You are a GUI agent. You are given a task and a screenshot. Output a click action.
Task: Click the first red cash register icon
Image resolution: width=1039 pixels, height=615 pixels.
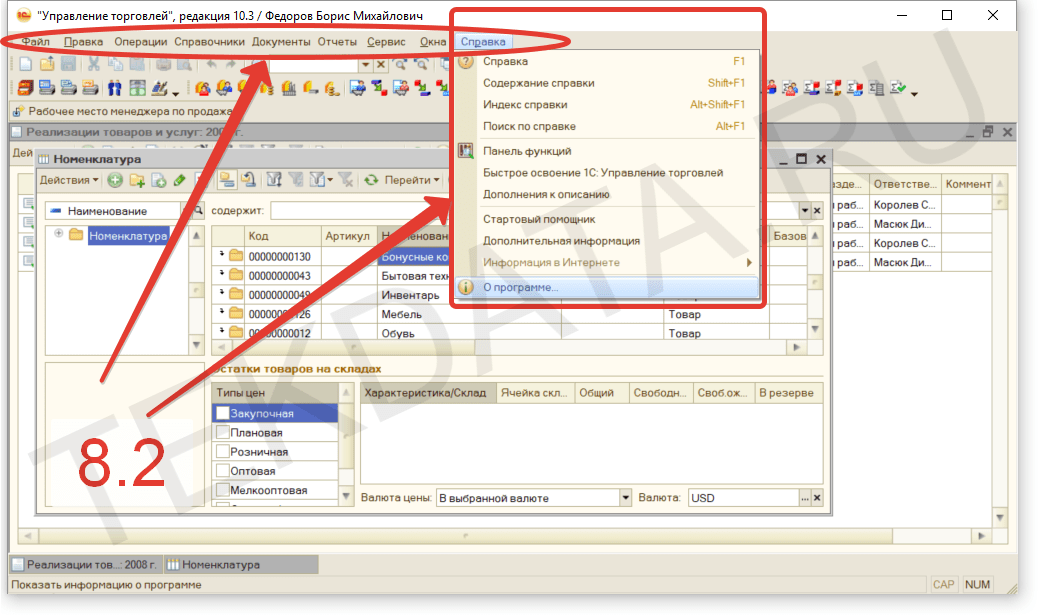tap(25, 87)
